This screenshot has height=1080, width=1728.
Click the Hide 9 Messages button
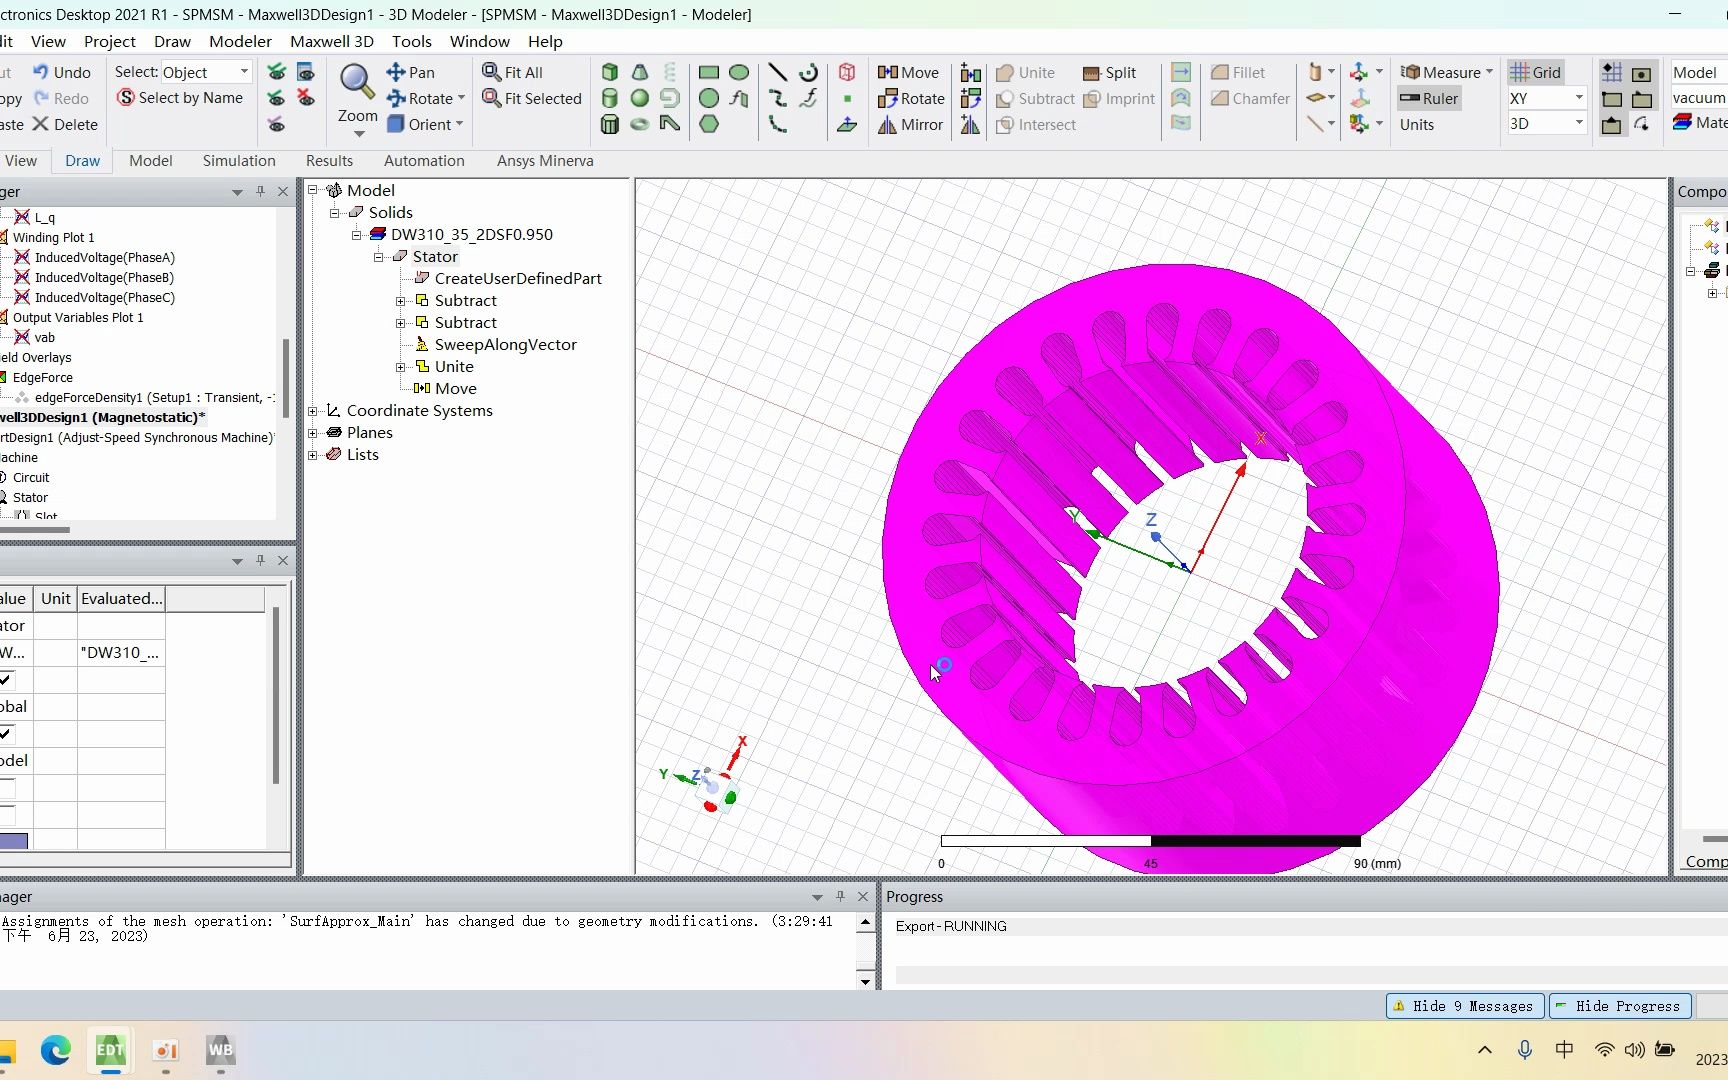tap(1464, 1006)
